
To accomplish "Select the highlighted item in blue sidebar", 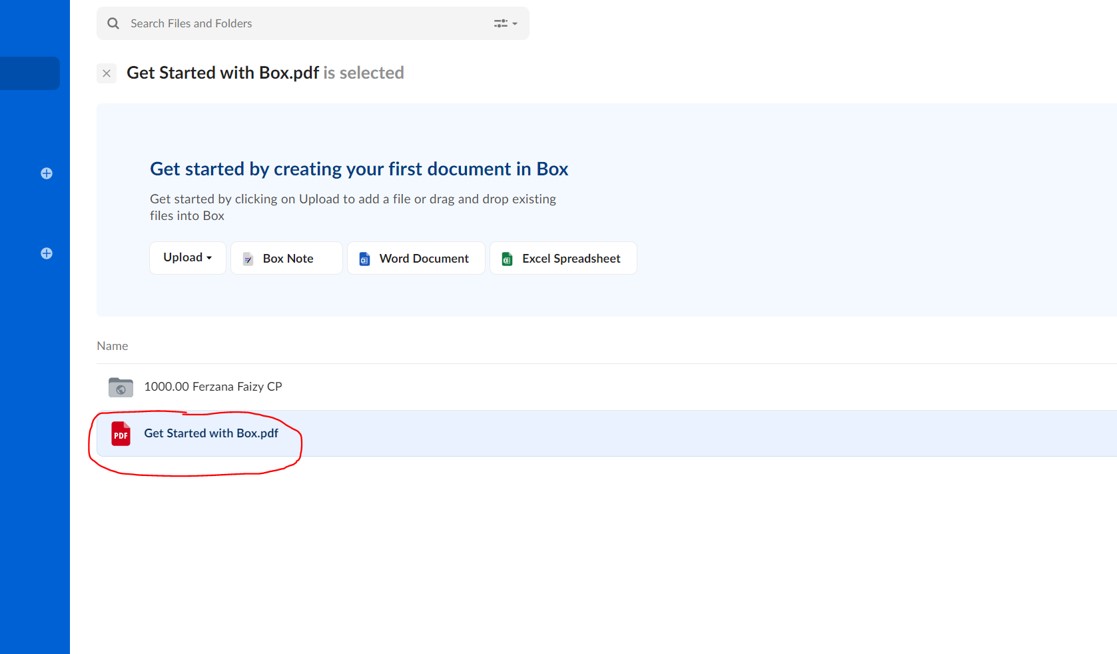I will coord(30,73).
